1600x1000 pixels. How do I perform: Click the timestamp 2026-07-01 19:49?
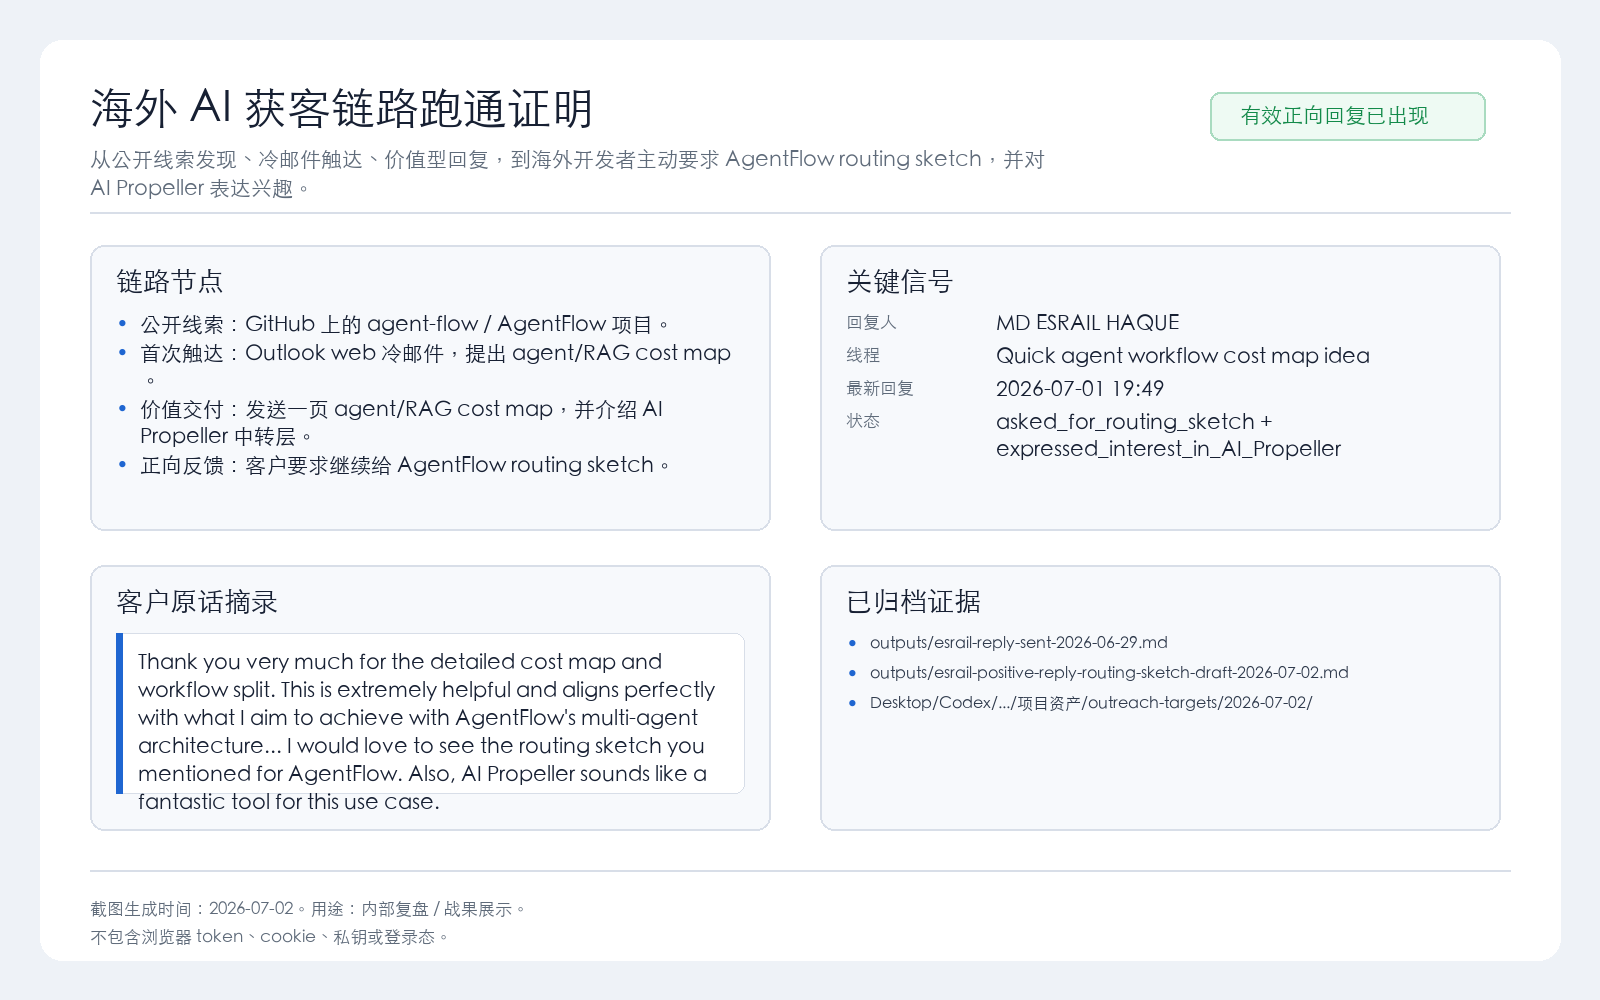coord(1079,388)
